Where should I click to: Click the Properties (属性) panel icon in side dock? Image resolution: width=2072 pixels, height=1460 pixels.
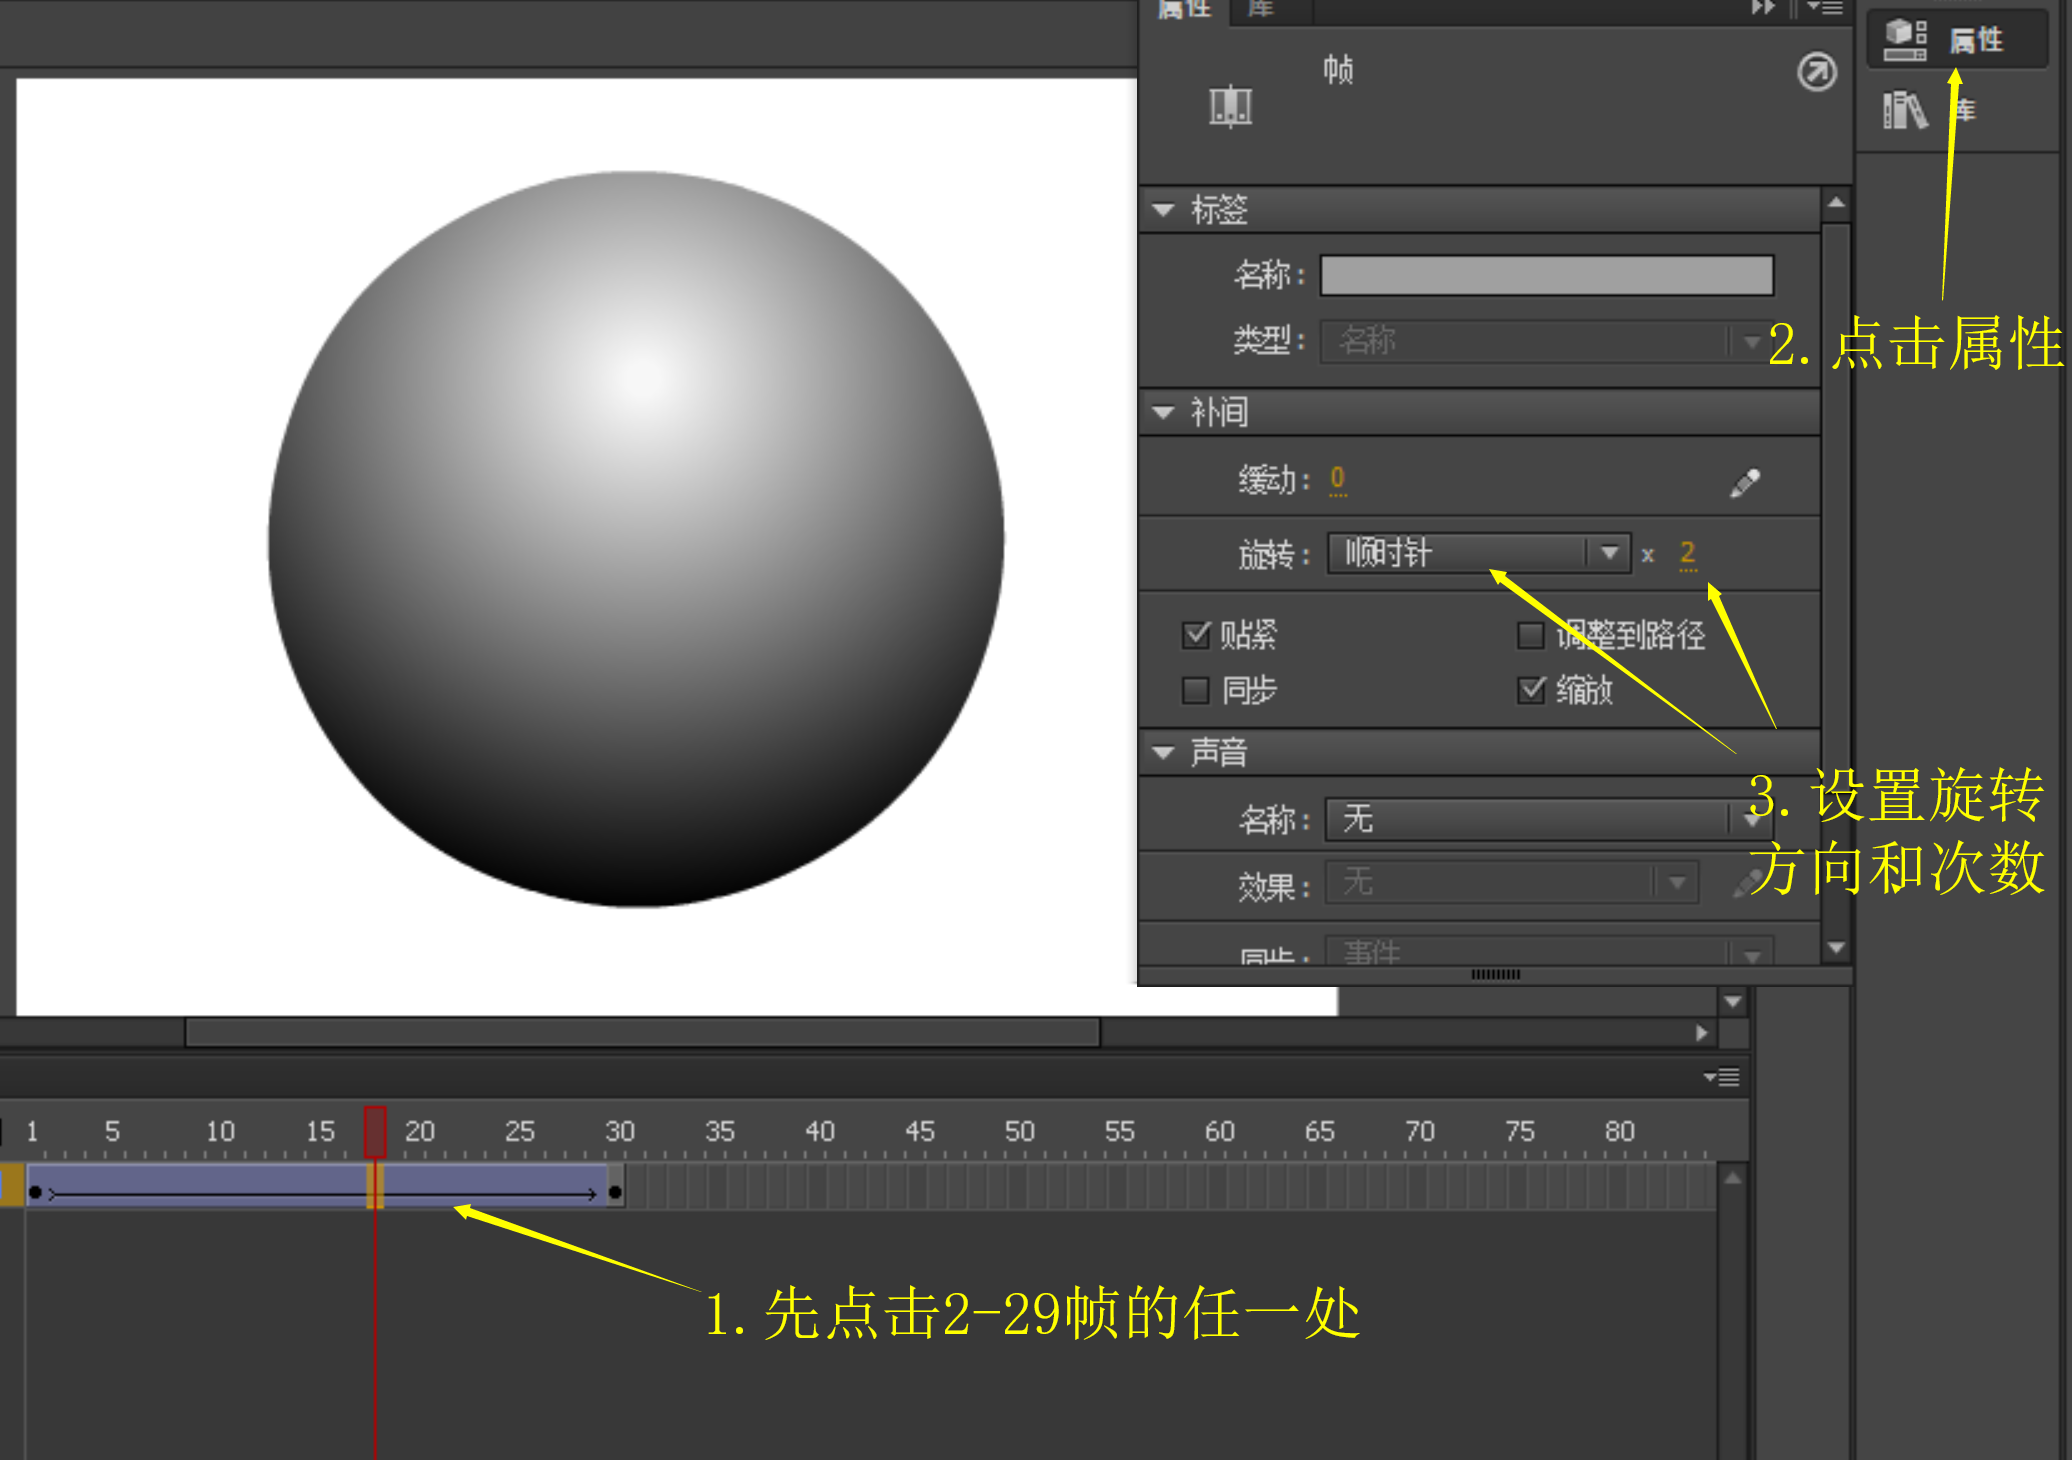point(1905,40)
